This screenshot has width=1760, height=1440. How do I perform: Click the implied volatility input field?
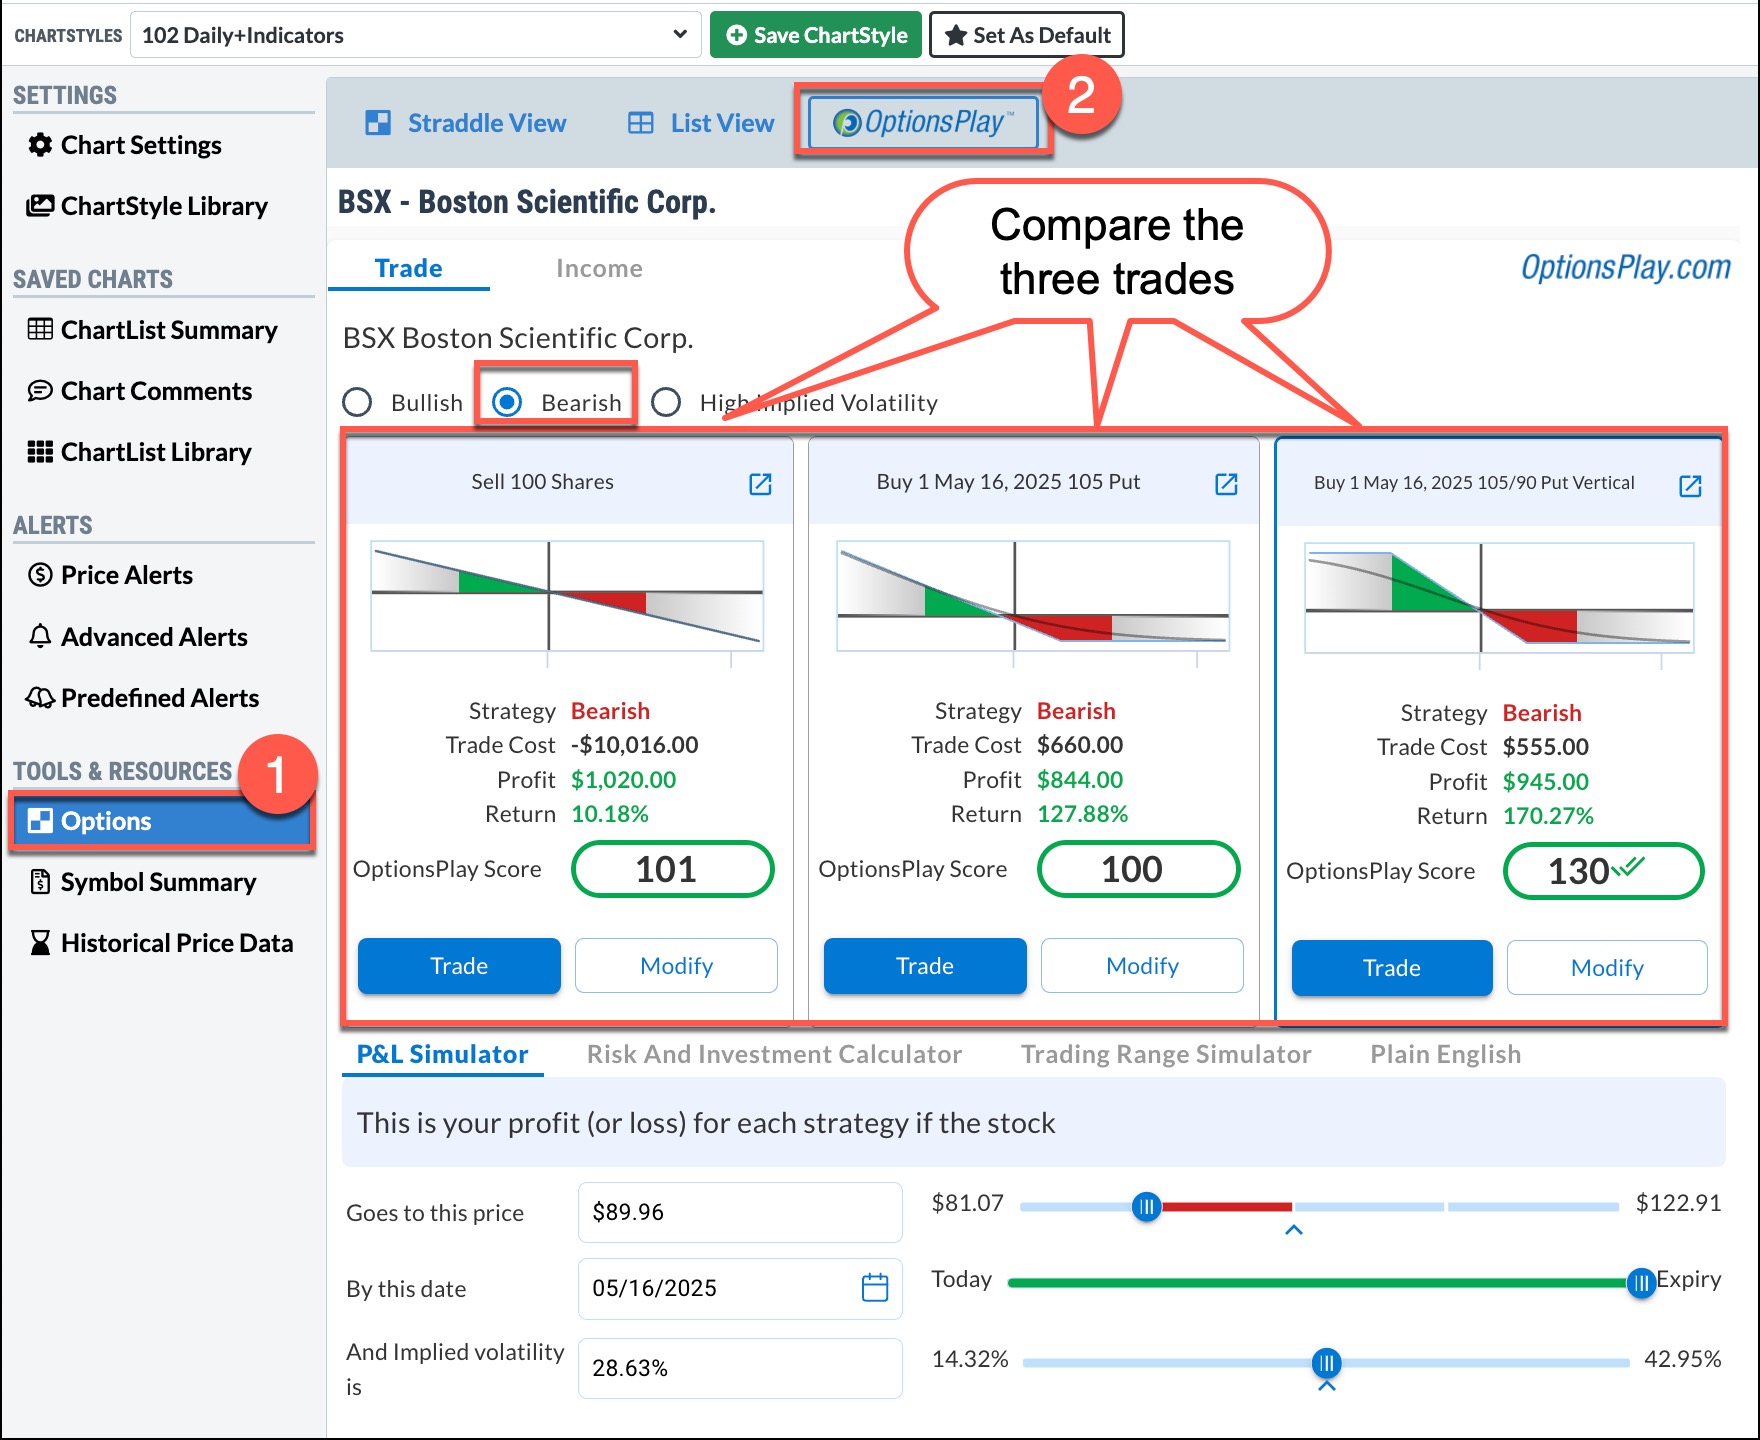740,1368
